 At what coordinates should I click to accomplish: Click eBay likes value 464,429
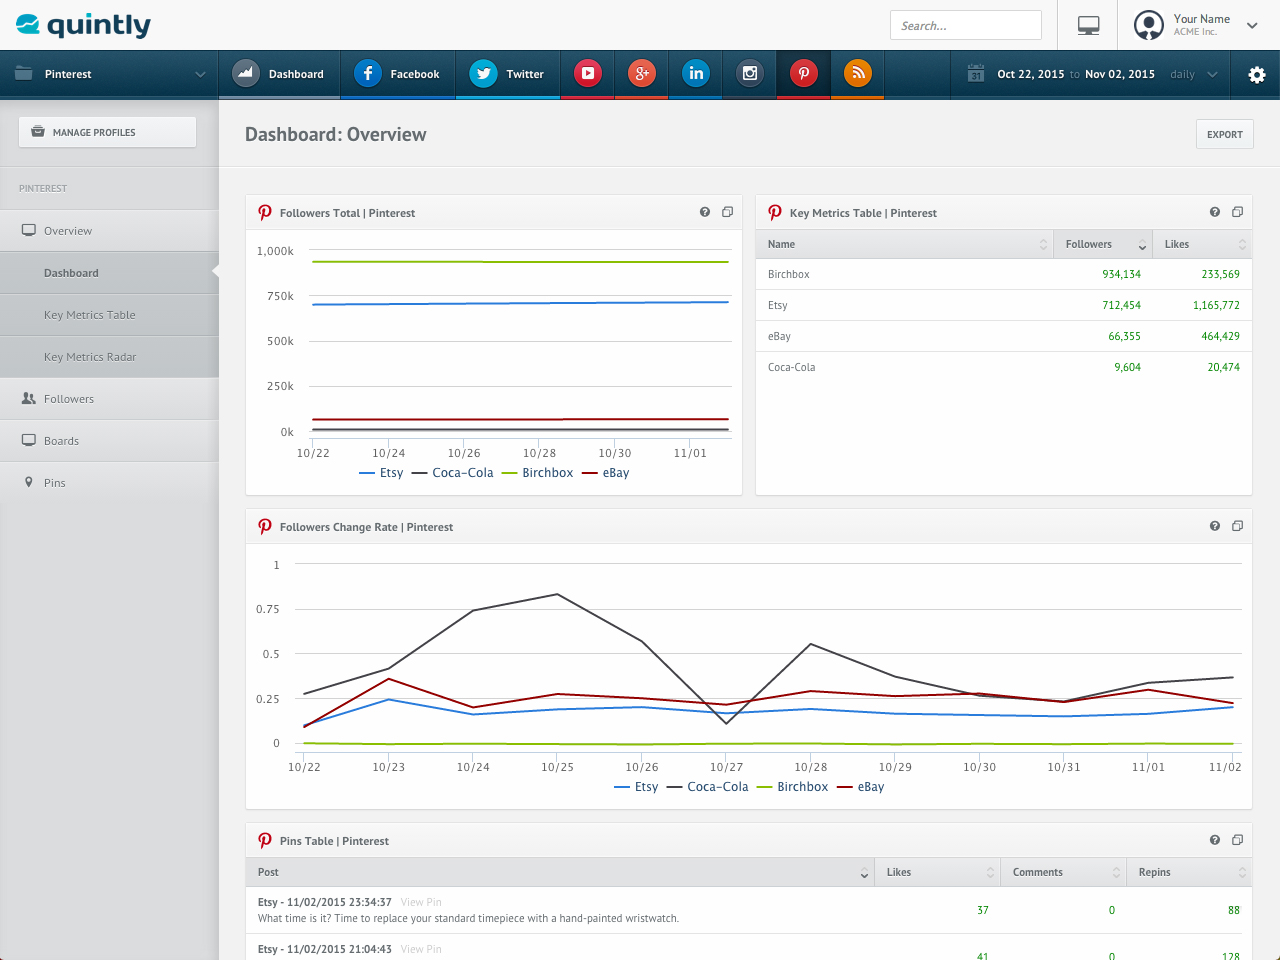pos(1220,336)
